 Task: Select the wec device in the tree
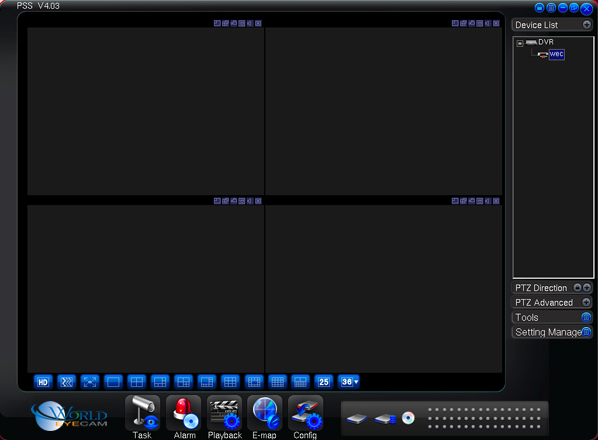[x=556, y=54]
